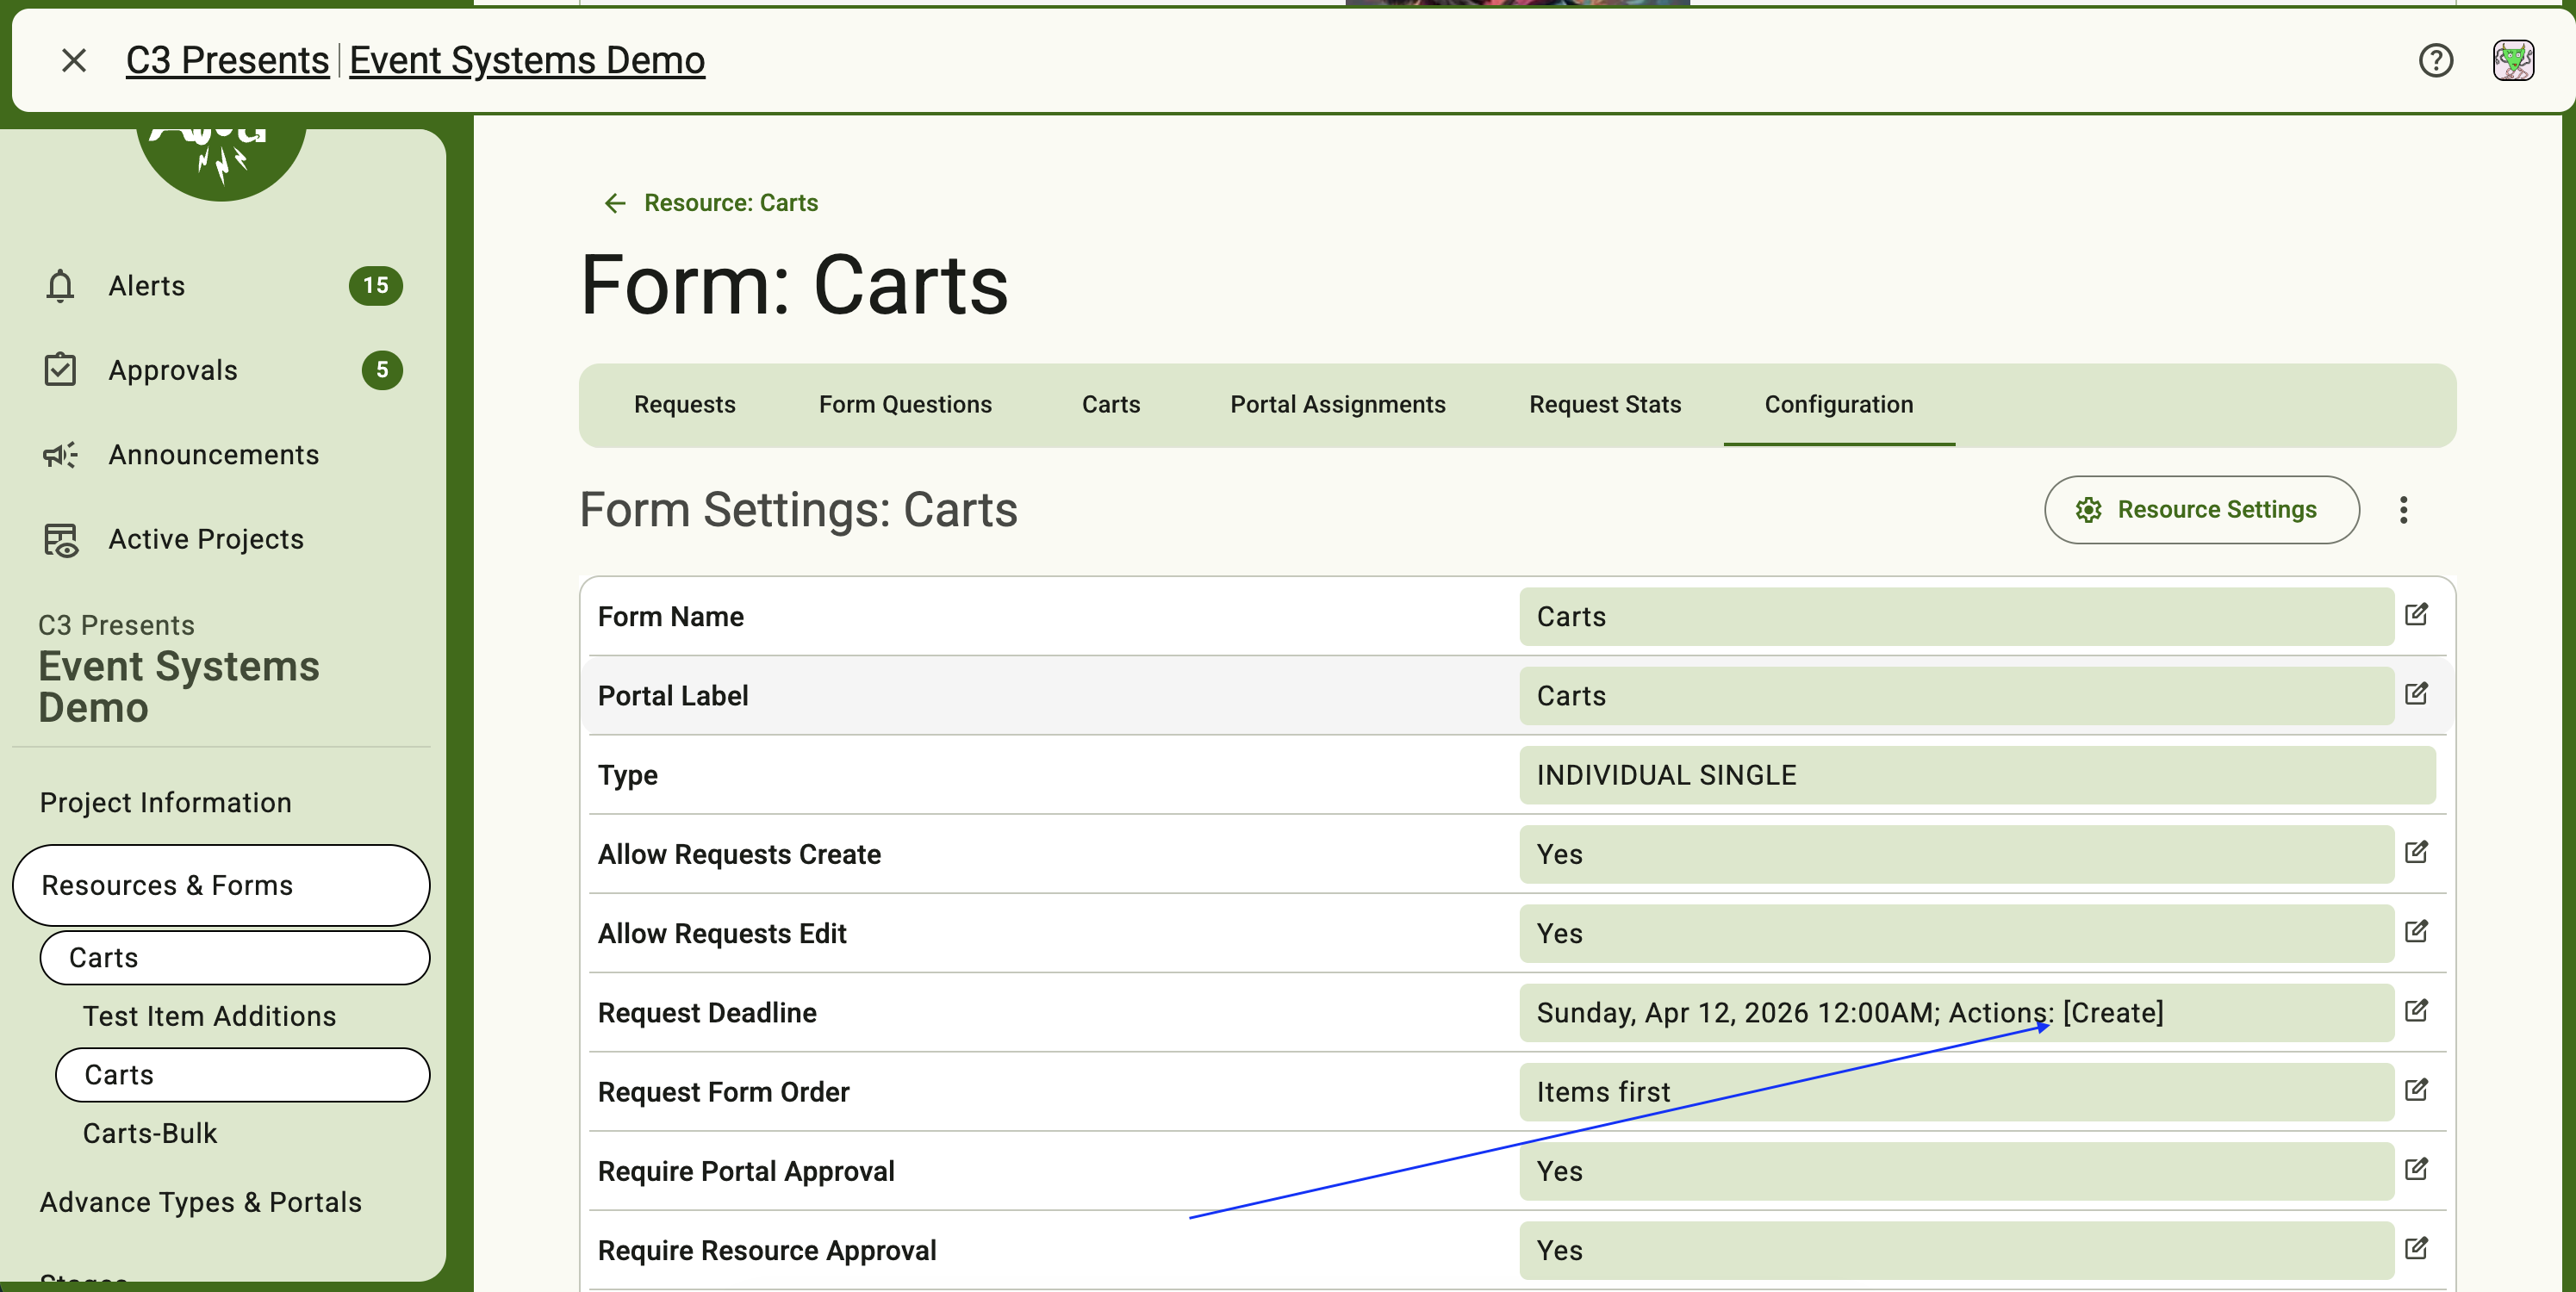Open the Carts tab

coord(1110,405)
